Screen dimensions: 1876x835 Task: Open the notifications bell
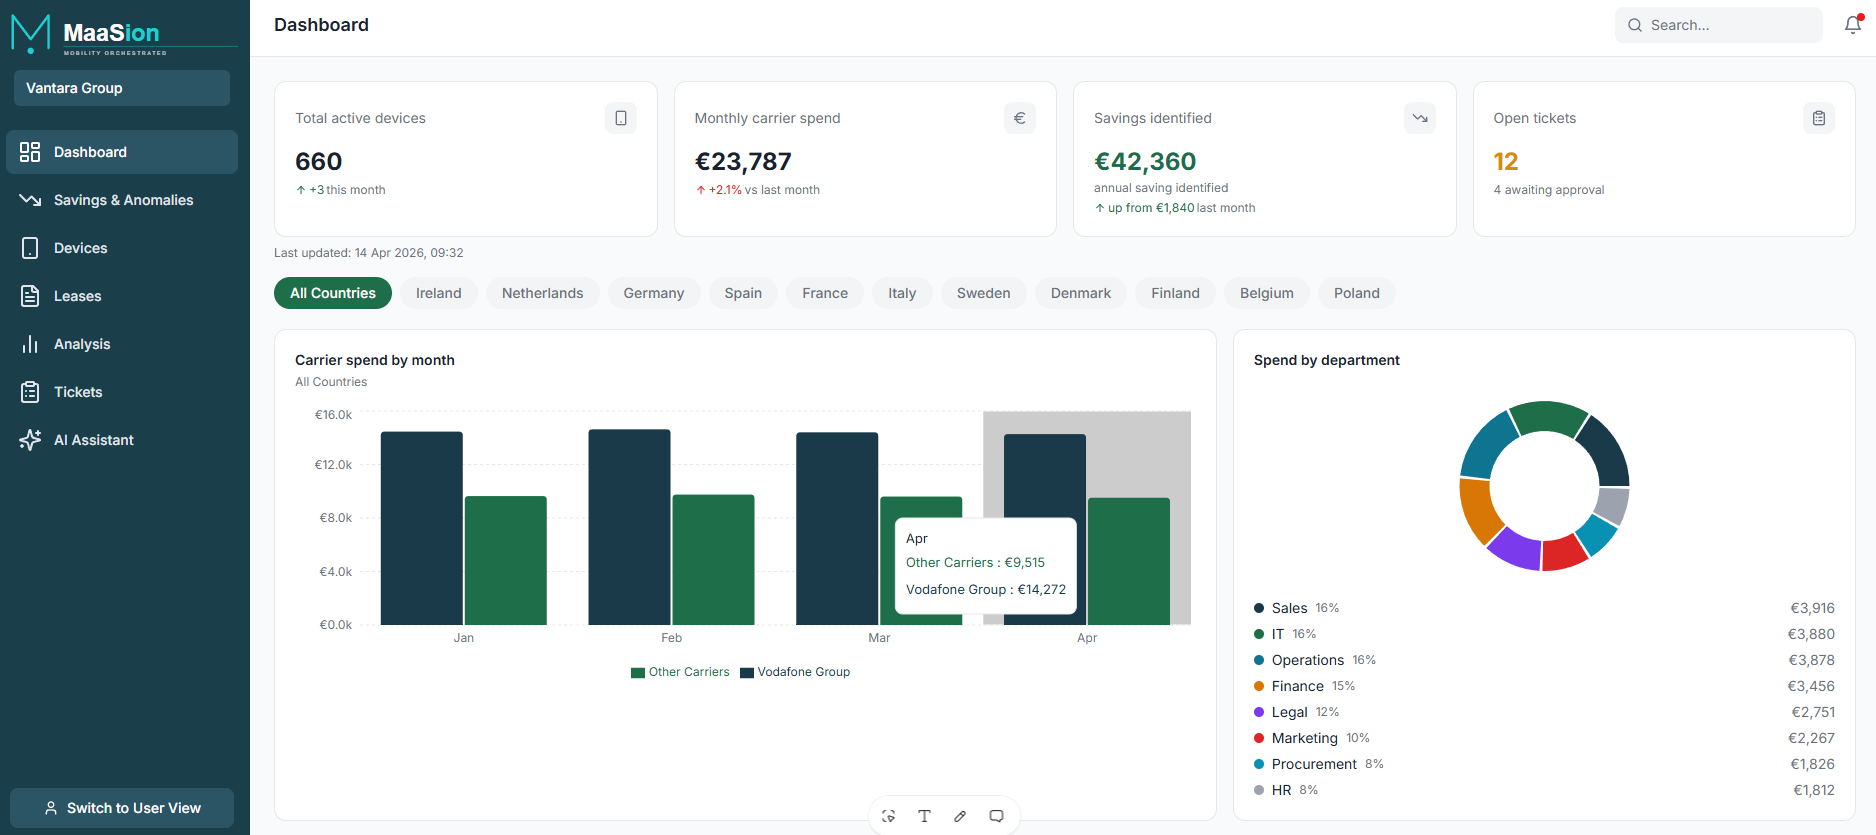(1853, 25)
